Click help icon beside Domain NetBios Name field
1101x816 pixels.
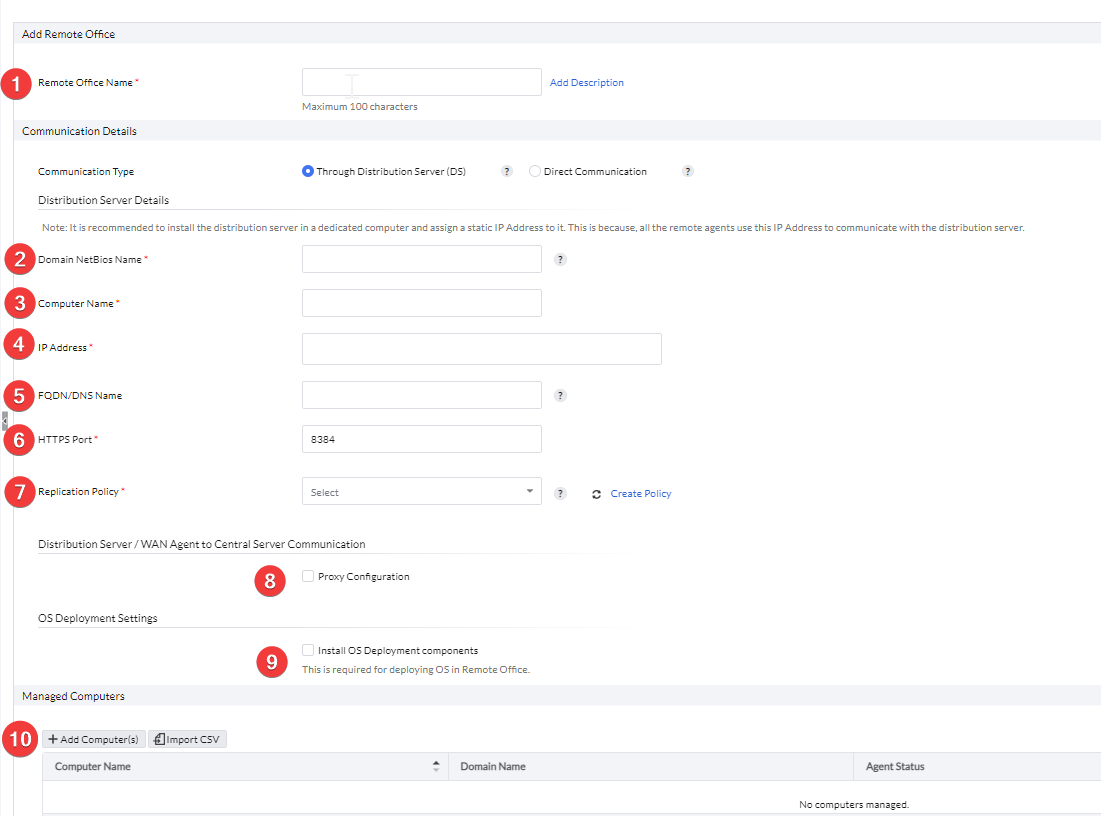tap(560, 259)
